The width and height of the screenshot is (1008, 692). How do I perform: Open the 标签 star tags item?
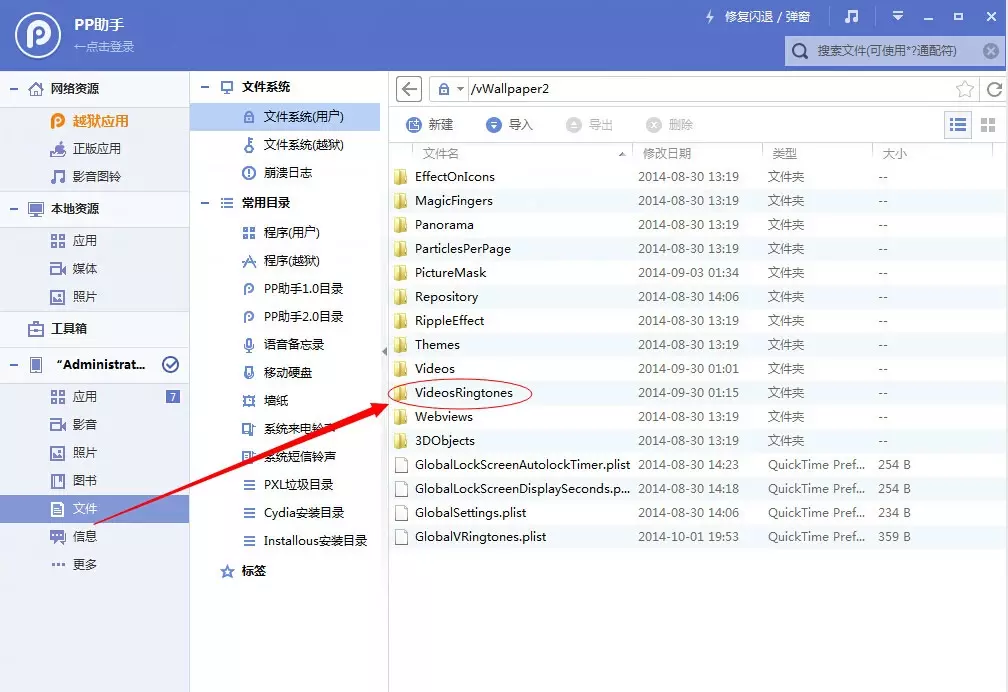243,571
